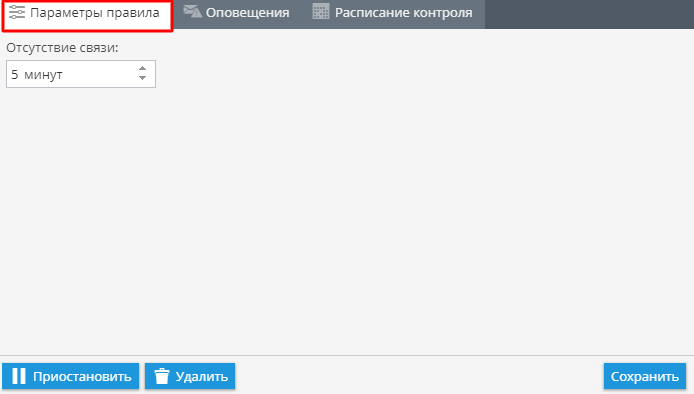Click the word минут in the spinner box
The width and height of the screenshot is (694, 394).
click(x=43, y=75)
